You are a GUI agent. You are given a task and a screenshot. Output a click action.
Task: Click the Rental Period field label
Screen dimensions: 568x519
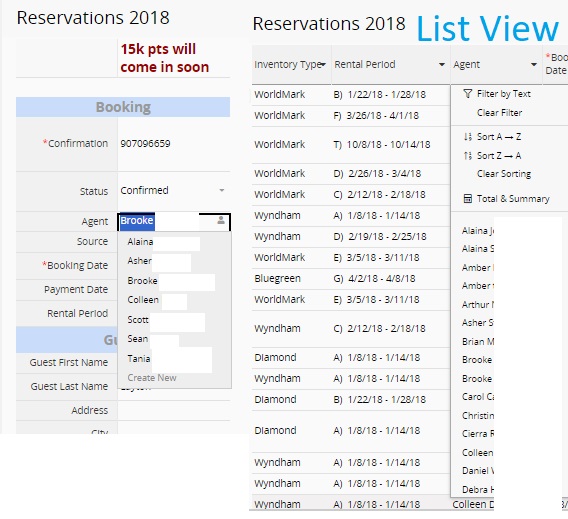point(78,313)
